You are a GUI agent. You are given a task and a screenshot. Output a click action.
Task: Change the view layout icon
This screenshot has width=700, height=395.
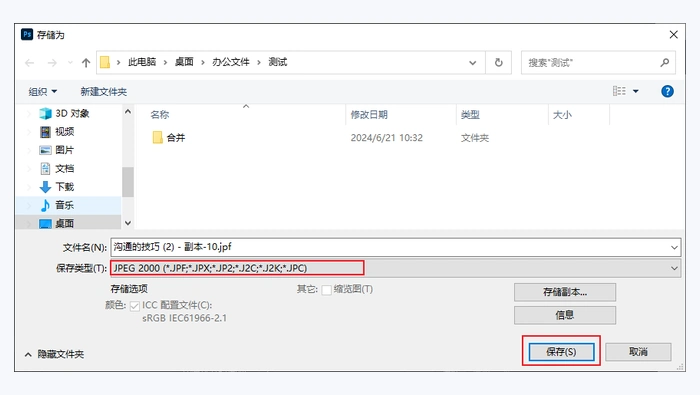click(619, 91)
